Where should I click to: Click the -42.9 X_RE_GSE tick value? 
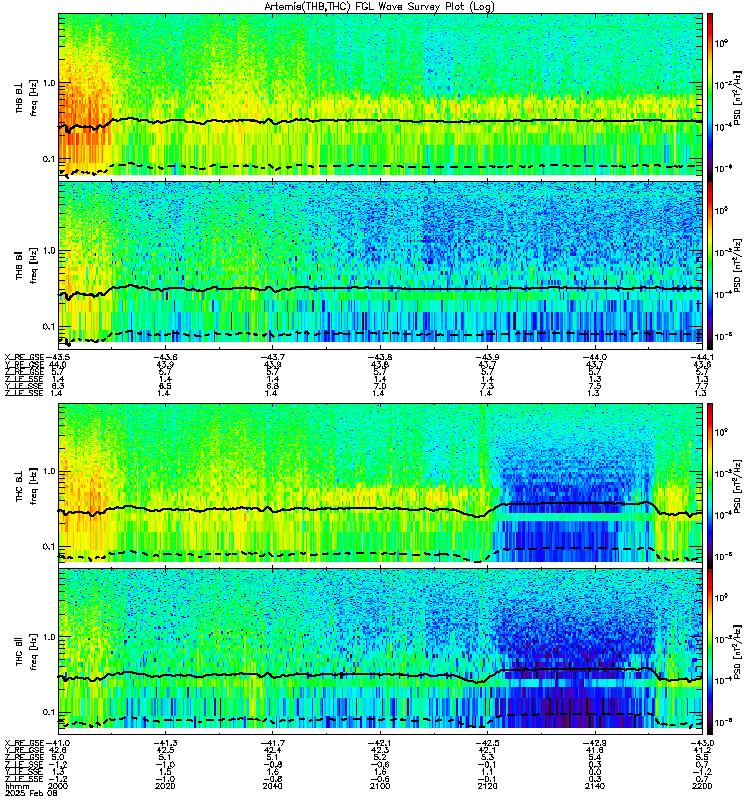(x=595, y=743)
